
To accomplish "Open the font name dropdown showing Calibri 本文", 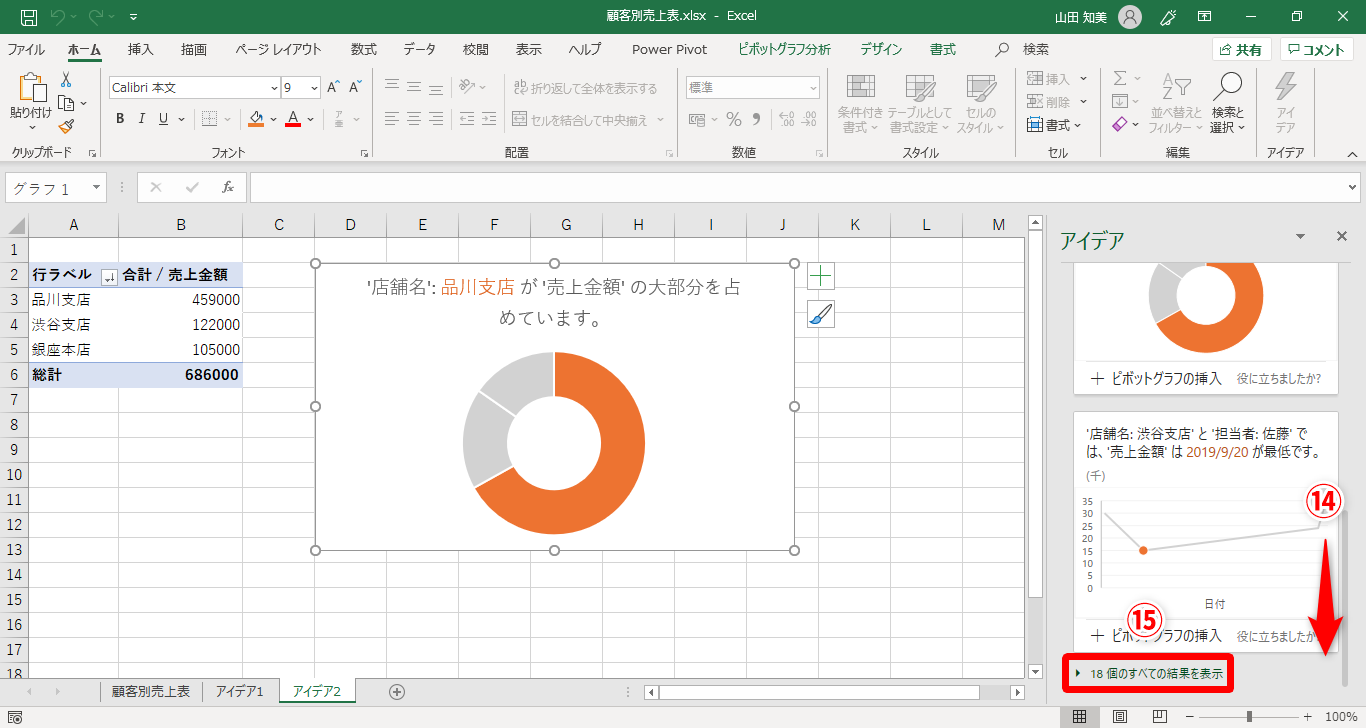I will tap(274, 88).
